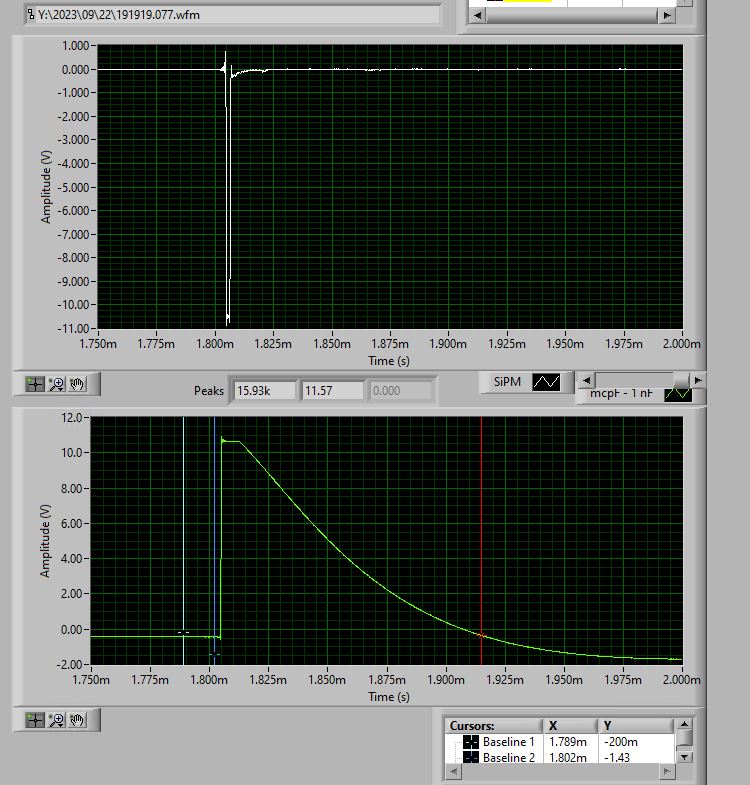
Task: Select the cursor crosshair tool under top graph
Action: pos(35,384)
